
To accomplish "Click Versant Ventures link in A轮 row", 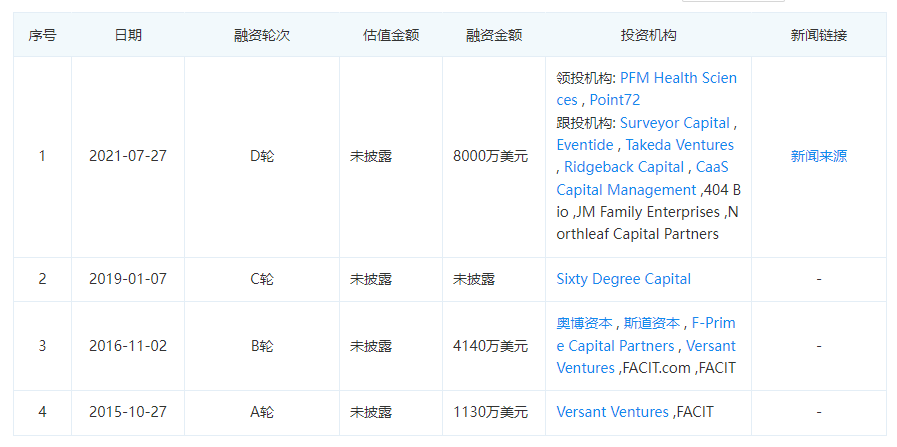I will click(612, 412).
